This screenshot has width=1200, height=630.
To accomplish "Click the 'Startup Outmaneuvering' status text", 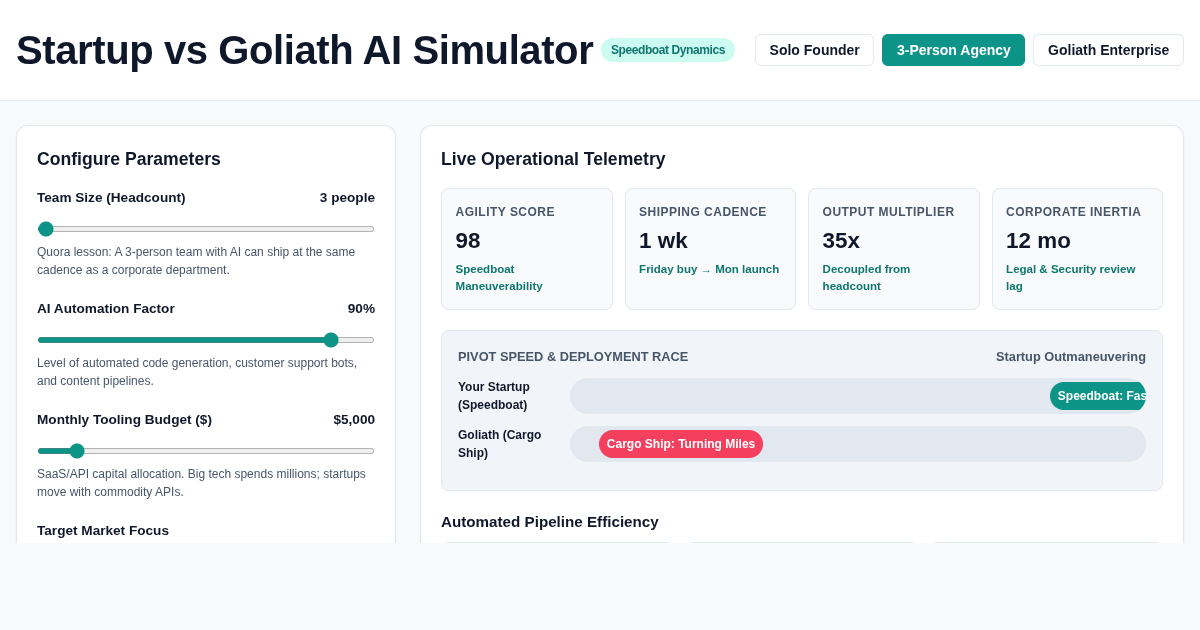I will 1071,357.
